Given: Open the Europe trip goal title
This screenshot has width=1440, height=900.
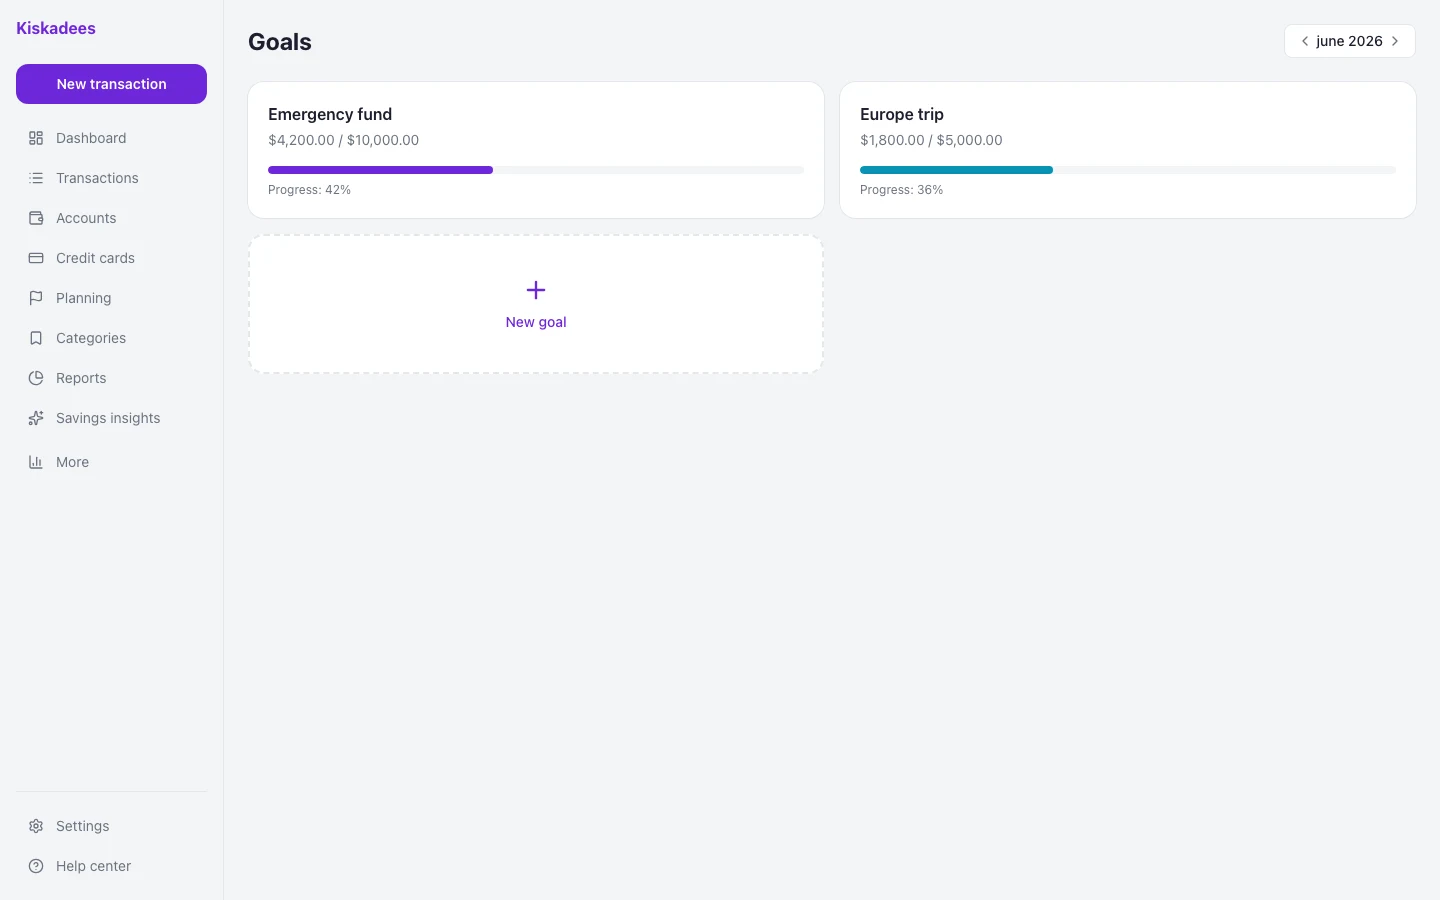Looking at the screenshot, I should 902,114.
